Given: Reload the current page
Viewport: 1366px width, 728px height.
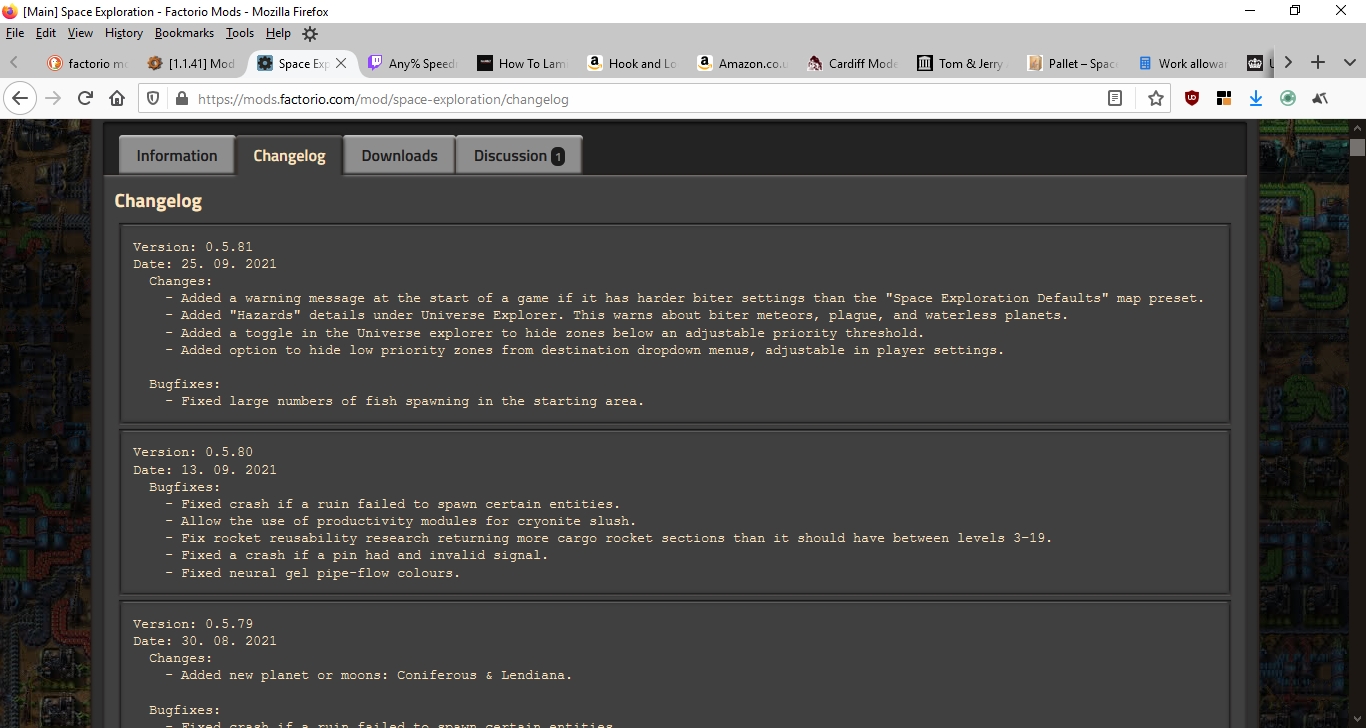Looking at the screenshot, I should pos(85,98).
